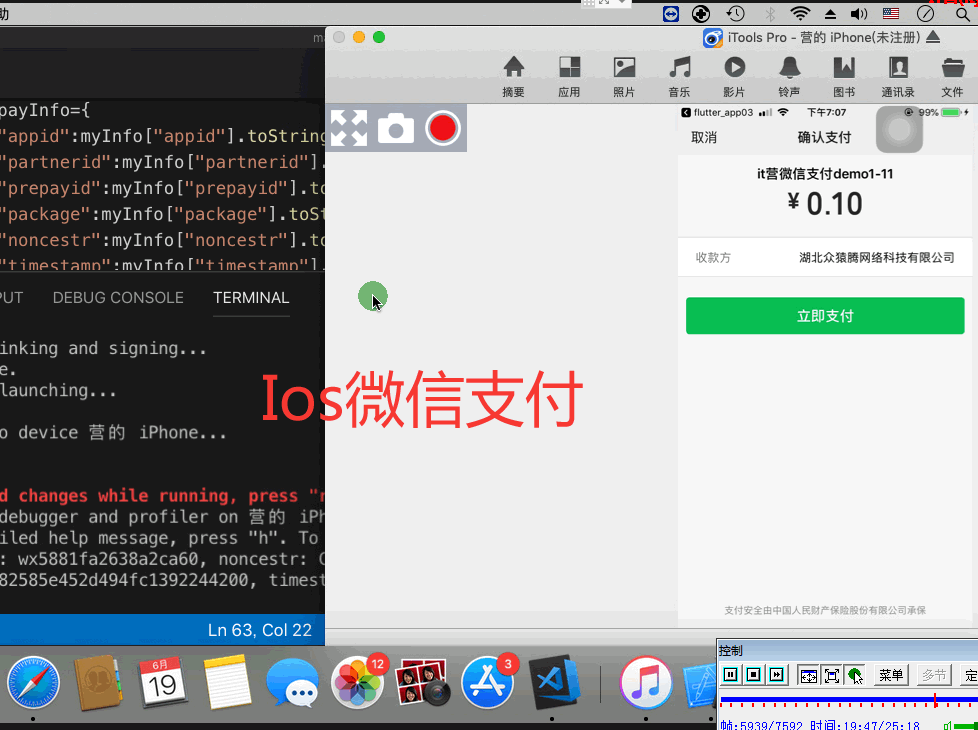Open Photo Booth from the Dock
978x730 pixels.
tap(423, 683)
